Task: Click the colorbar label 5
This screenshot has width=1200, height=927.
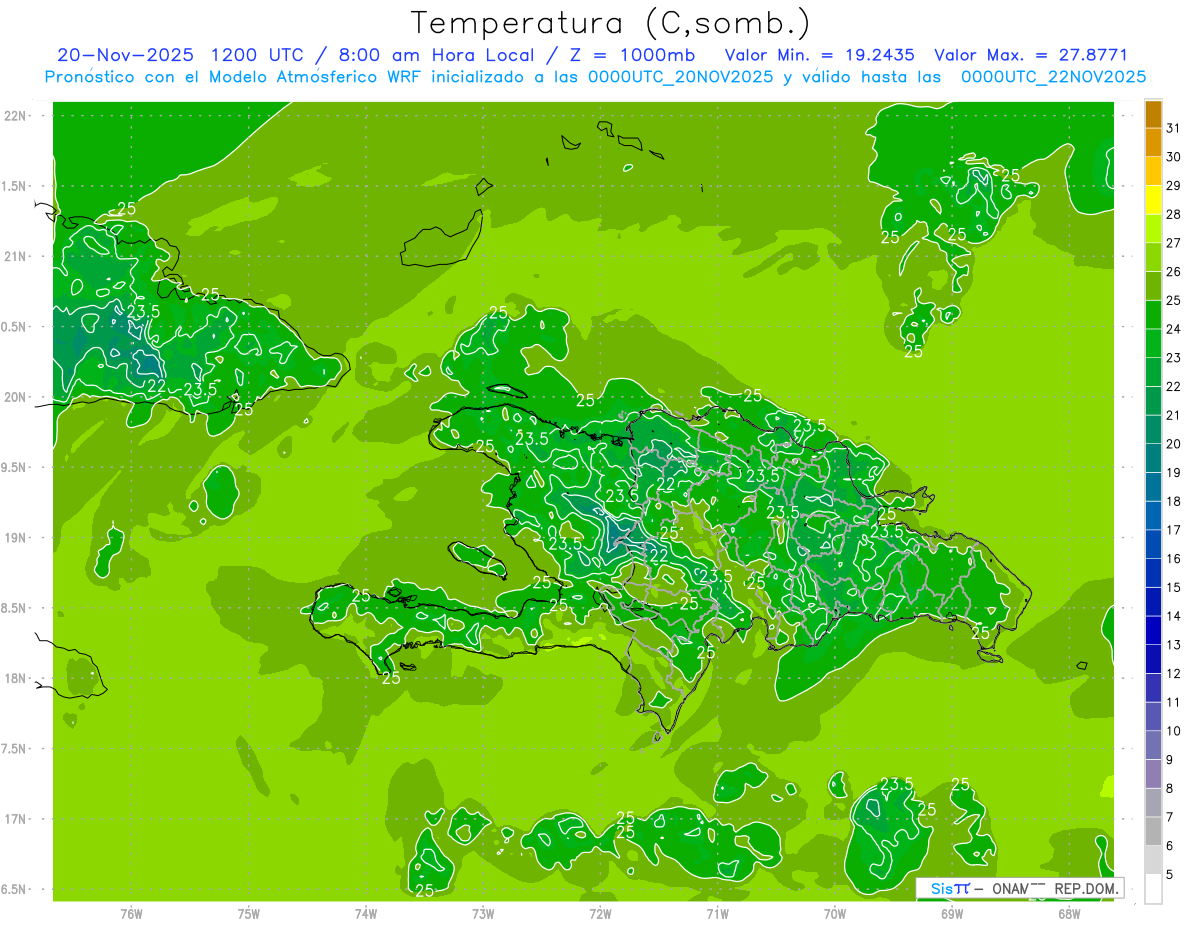Action: click(x=1170, y=875)
